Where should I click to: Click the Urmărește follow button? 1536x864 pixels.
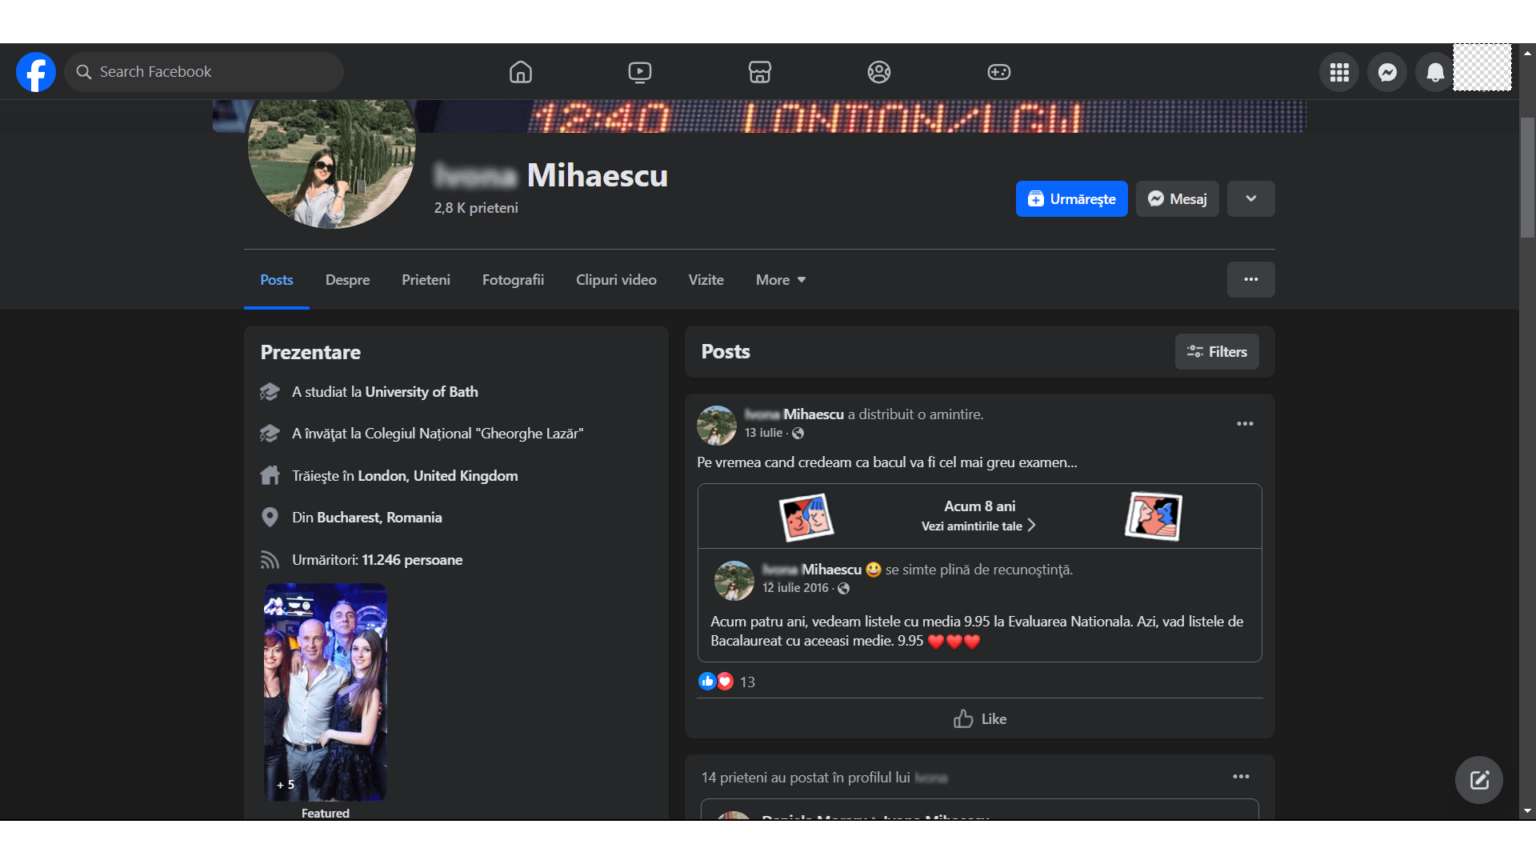(x=1072, y=199)
